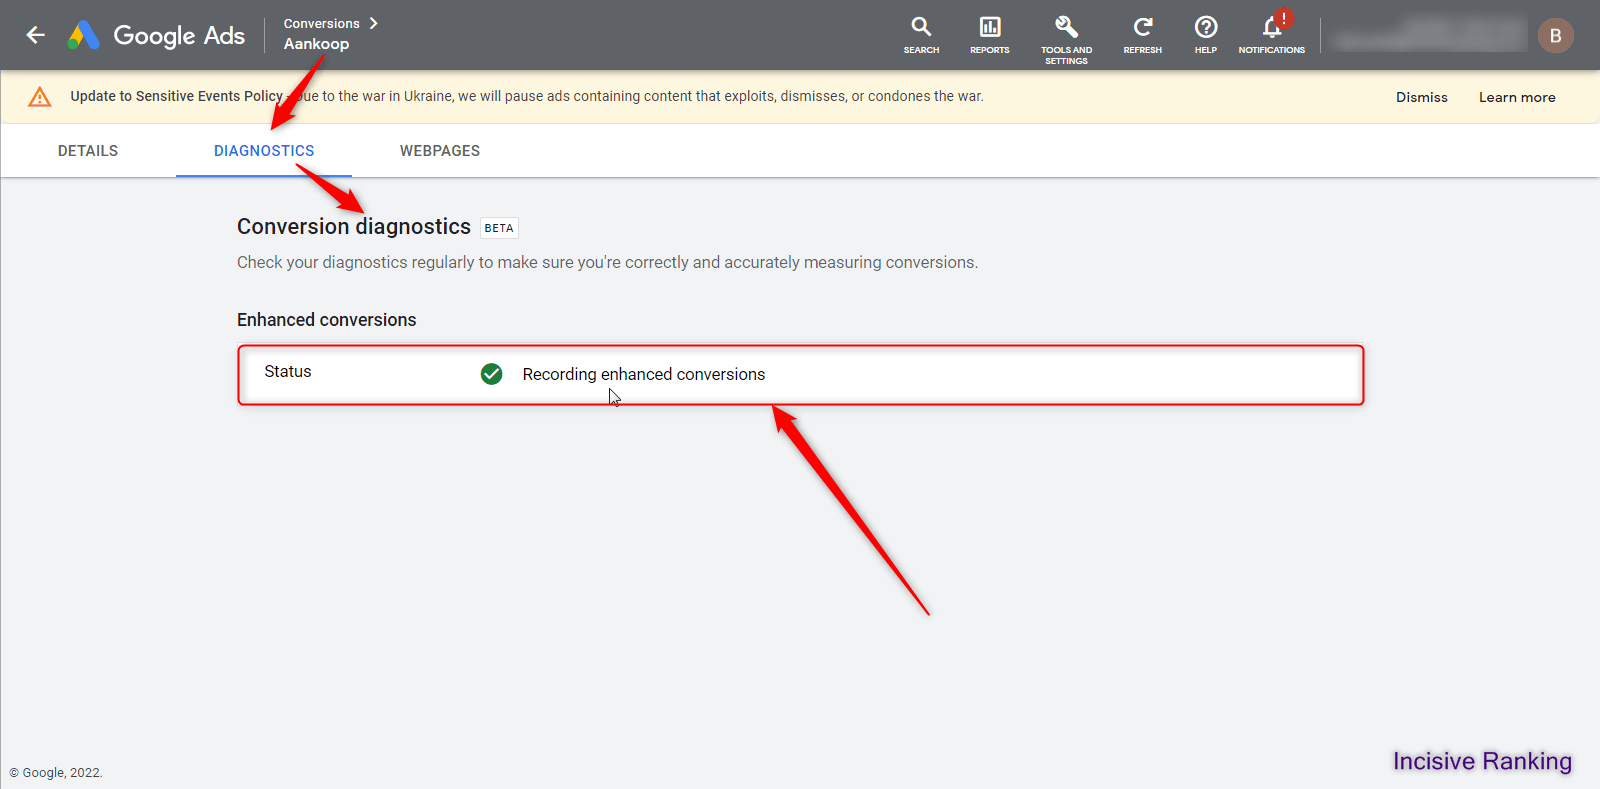Click the Recording enhanced conversions status text
Viewport: 1600px width, 789px height.
(x=643, y=374)
